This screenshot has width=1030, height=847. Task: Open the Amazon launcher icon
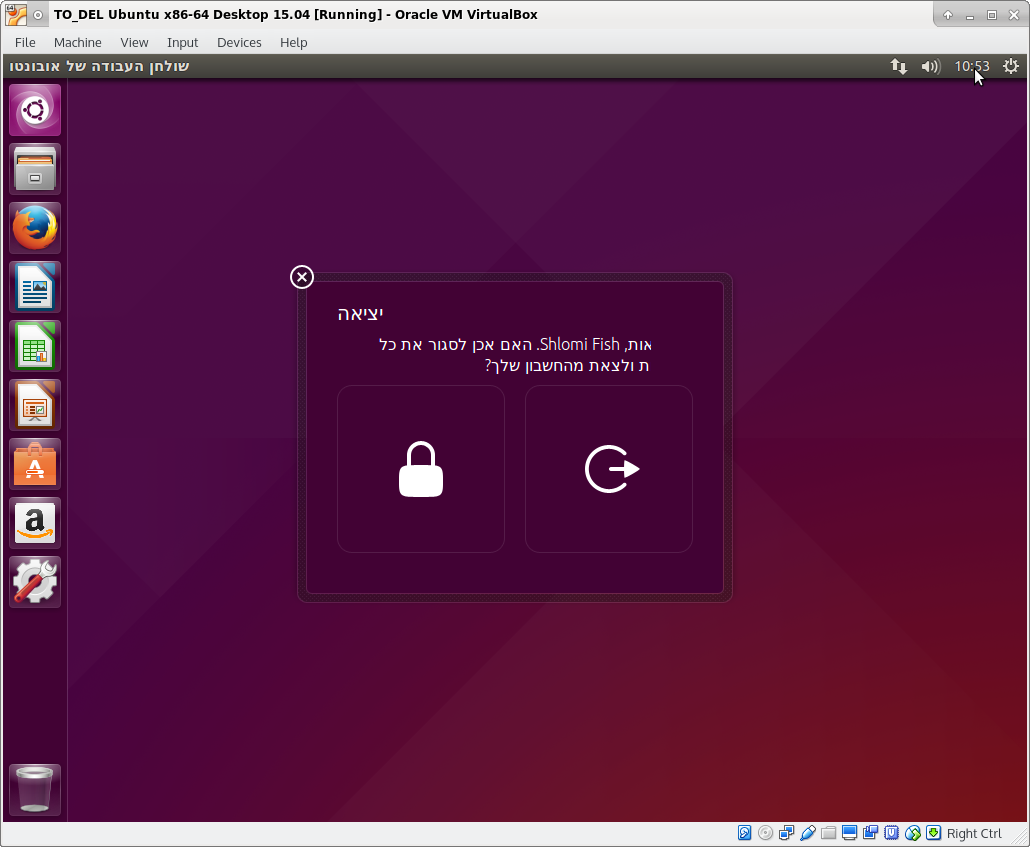[35, 523]
